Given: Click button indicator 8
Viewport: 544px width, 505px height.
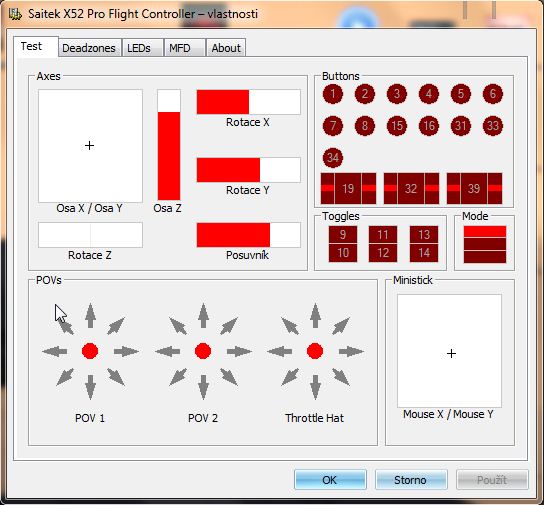Looking at the screenshot, I should (365, 126).
